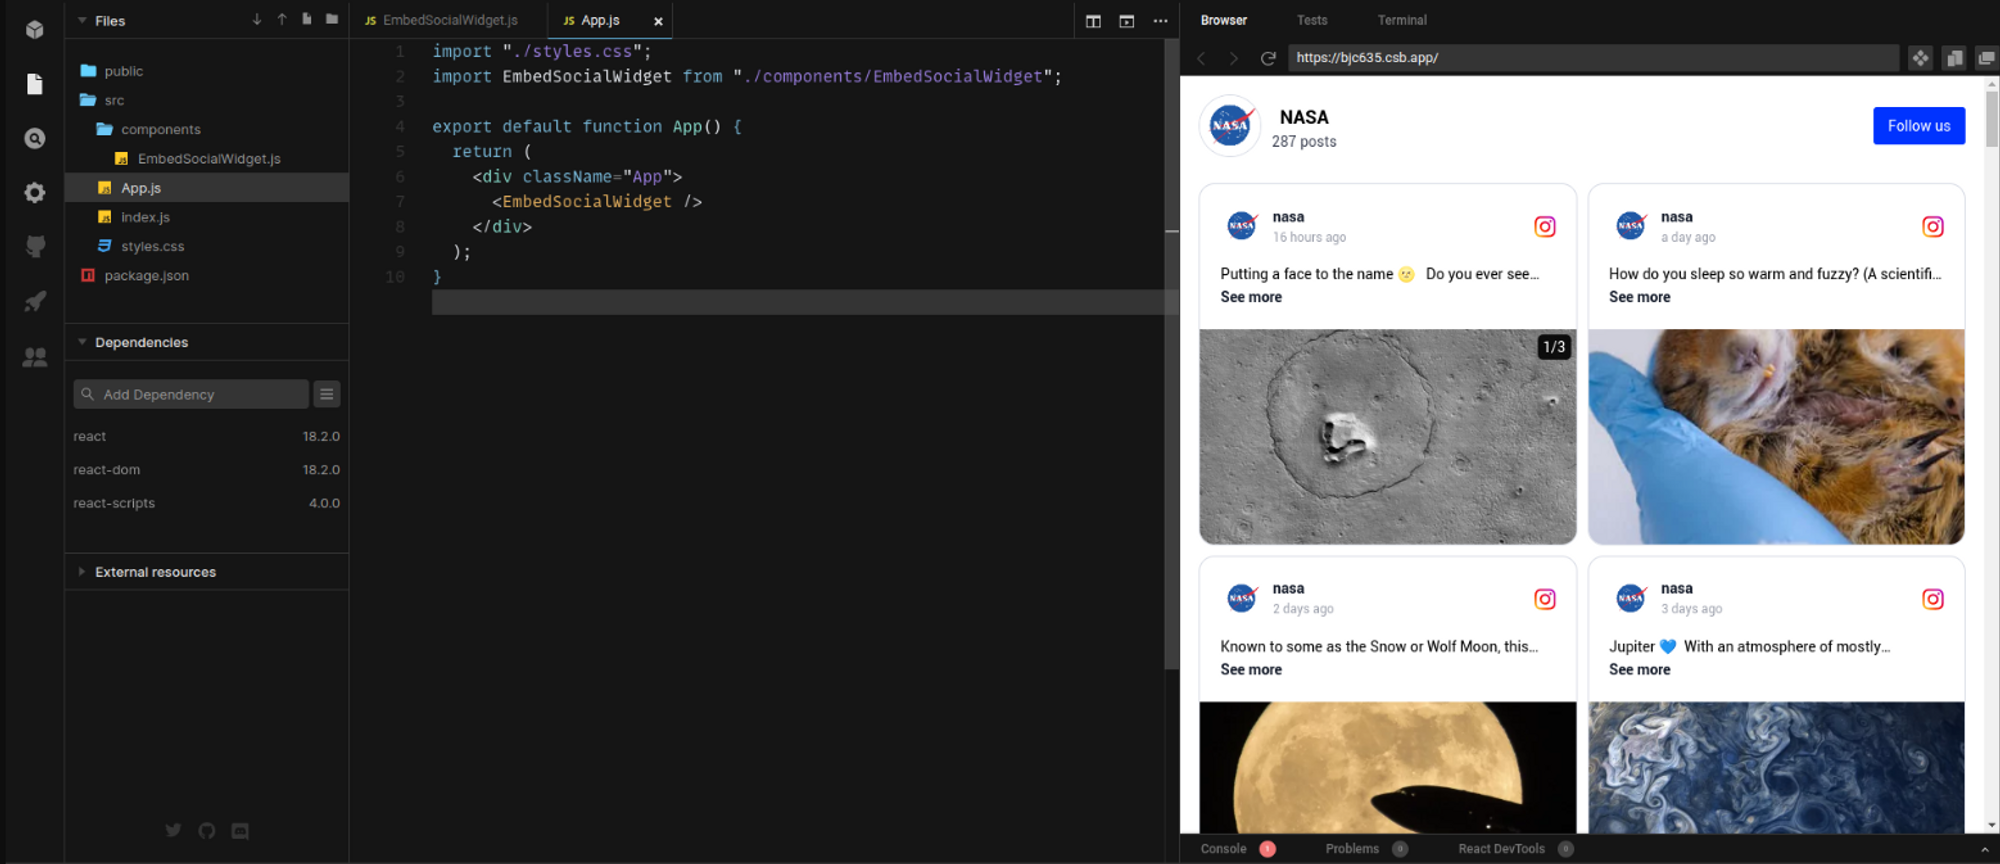Screen dimensions: 2000x864
Task: Click the upload arrow icon in Files header
Action: pyautogui.click(x=282, y=19)
